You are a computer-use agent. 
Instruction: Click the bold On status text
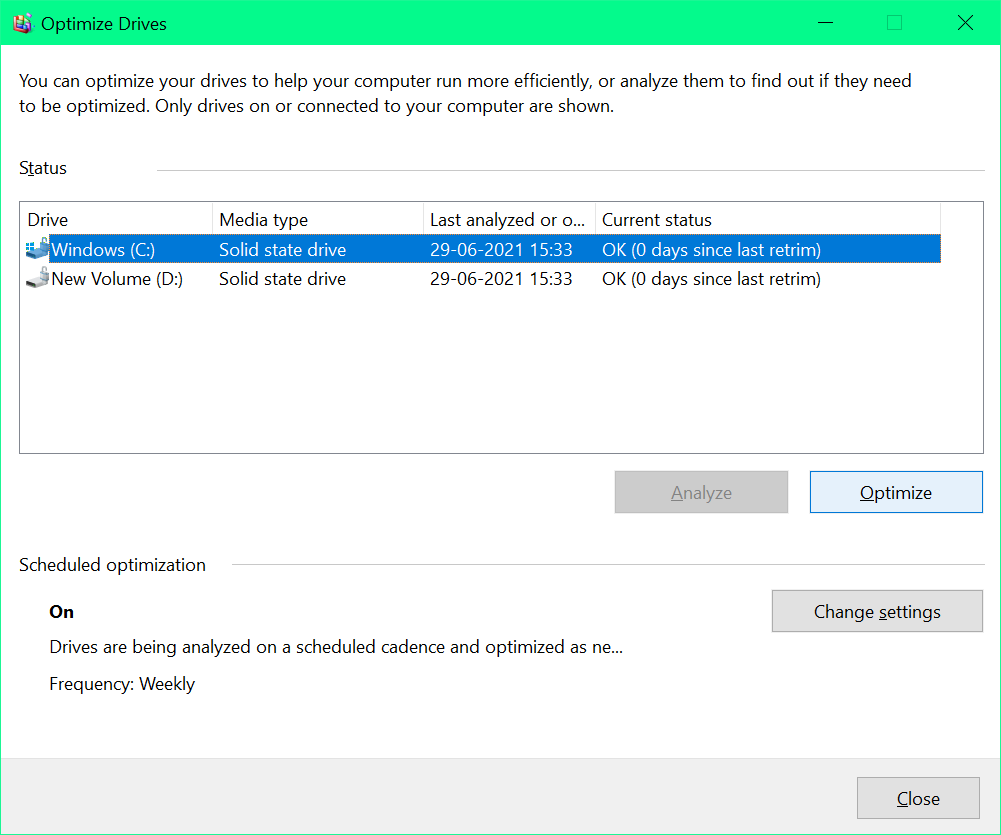pyautogui.click(x=61, y=612)
